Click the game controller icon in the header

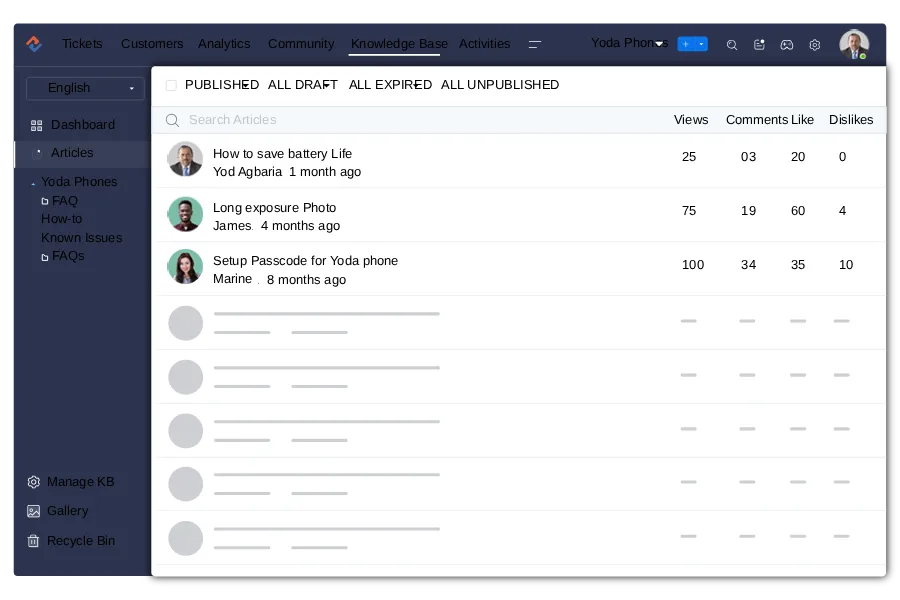click(x=787, y=44)
